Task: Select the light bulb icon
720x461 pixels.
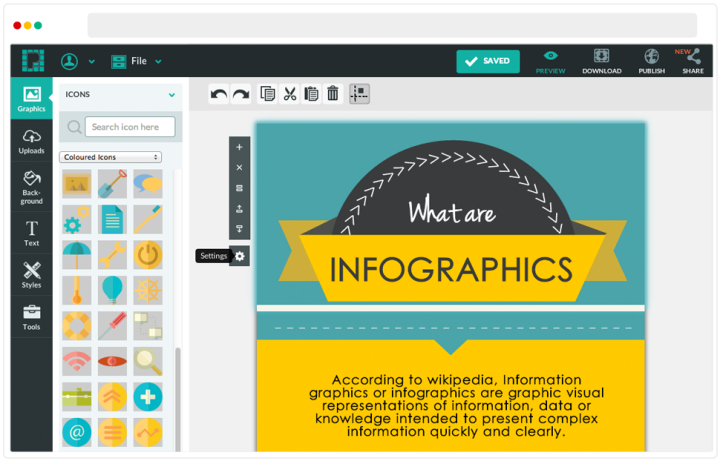Action: pos(112,290)
